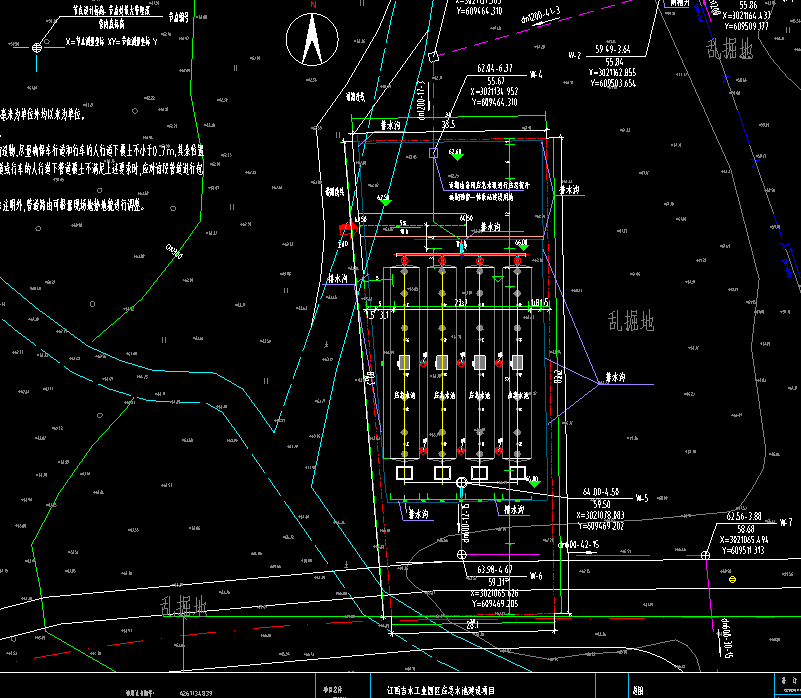Select the white square chamber below the leftmost tank
Image resolution: width=801 pixels, height=698 pixels.
[x=405, y=473]
